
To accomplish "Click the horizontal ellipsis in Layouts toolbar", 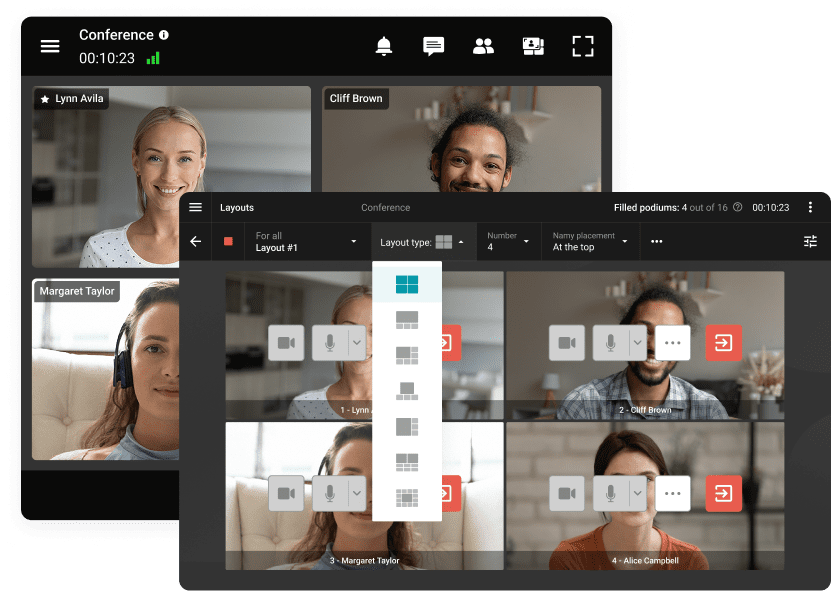I will (657, 241).
